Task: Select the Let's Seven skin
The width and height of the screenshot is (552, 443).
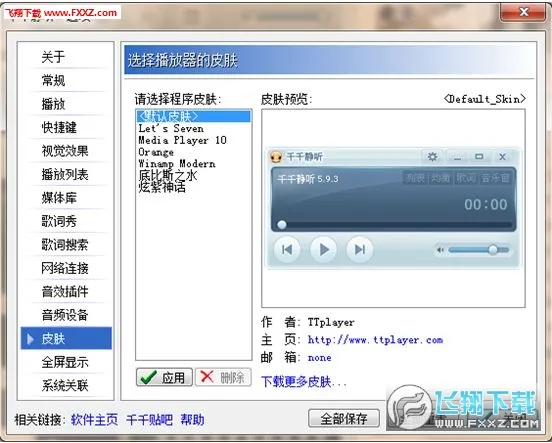Action: point(171,128)
